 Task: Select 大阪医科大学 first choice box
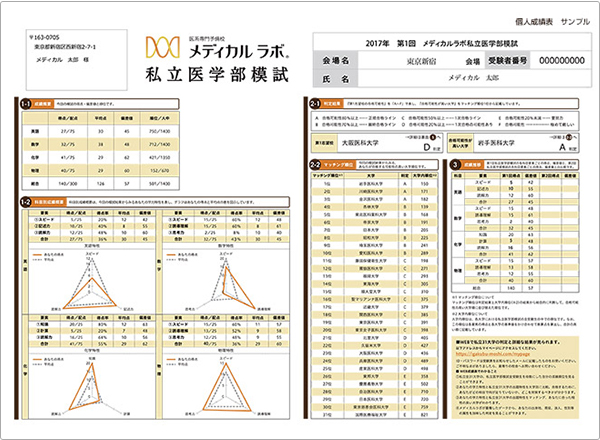point(370,142)
